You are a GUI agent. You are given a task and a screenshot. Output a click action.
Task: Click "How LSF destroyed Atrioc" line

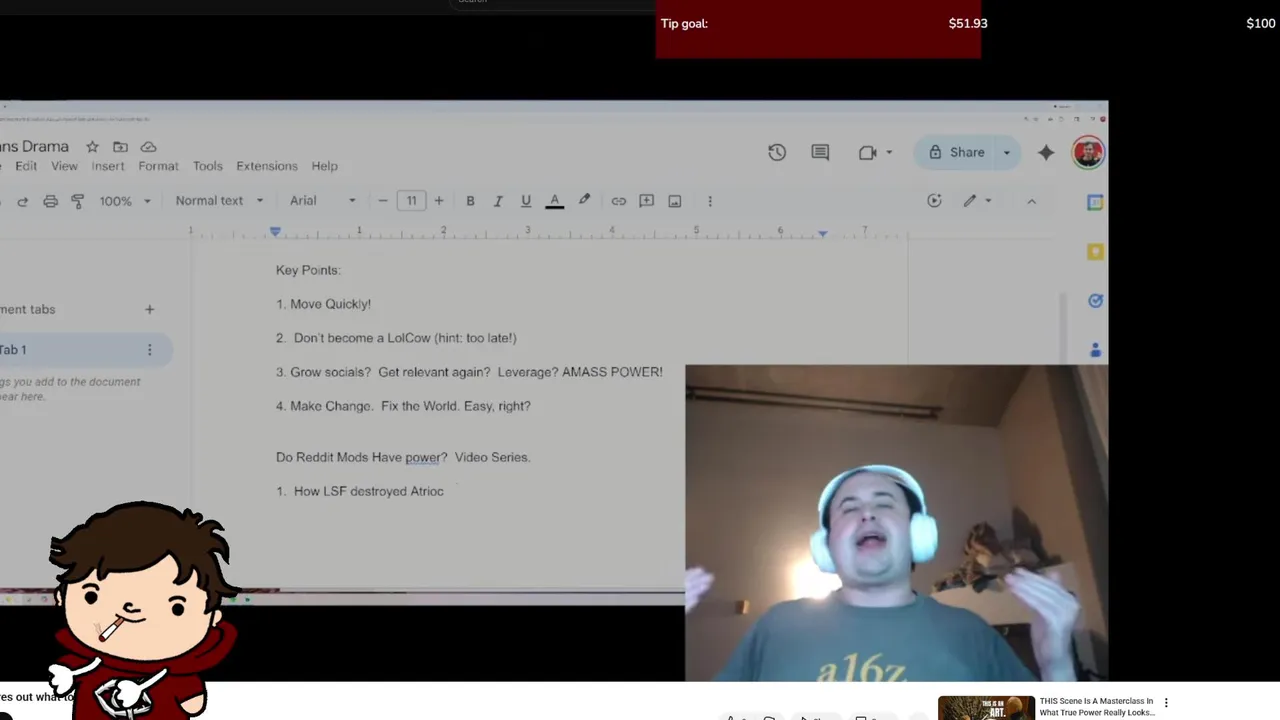click(360, 491)
